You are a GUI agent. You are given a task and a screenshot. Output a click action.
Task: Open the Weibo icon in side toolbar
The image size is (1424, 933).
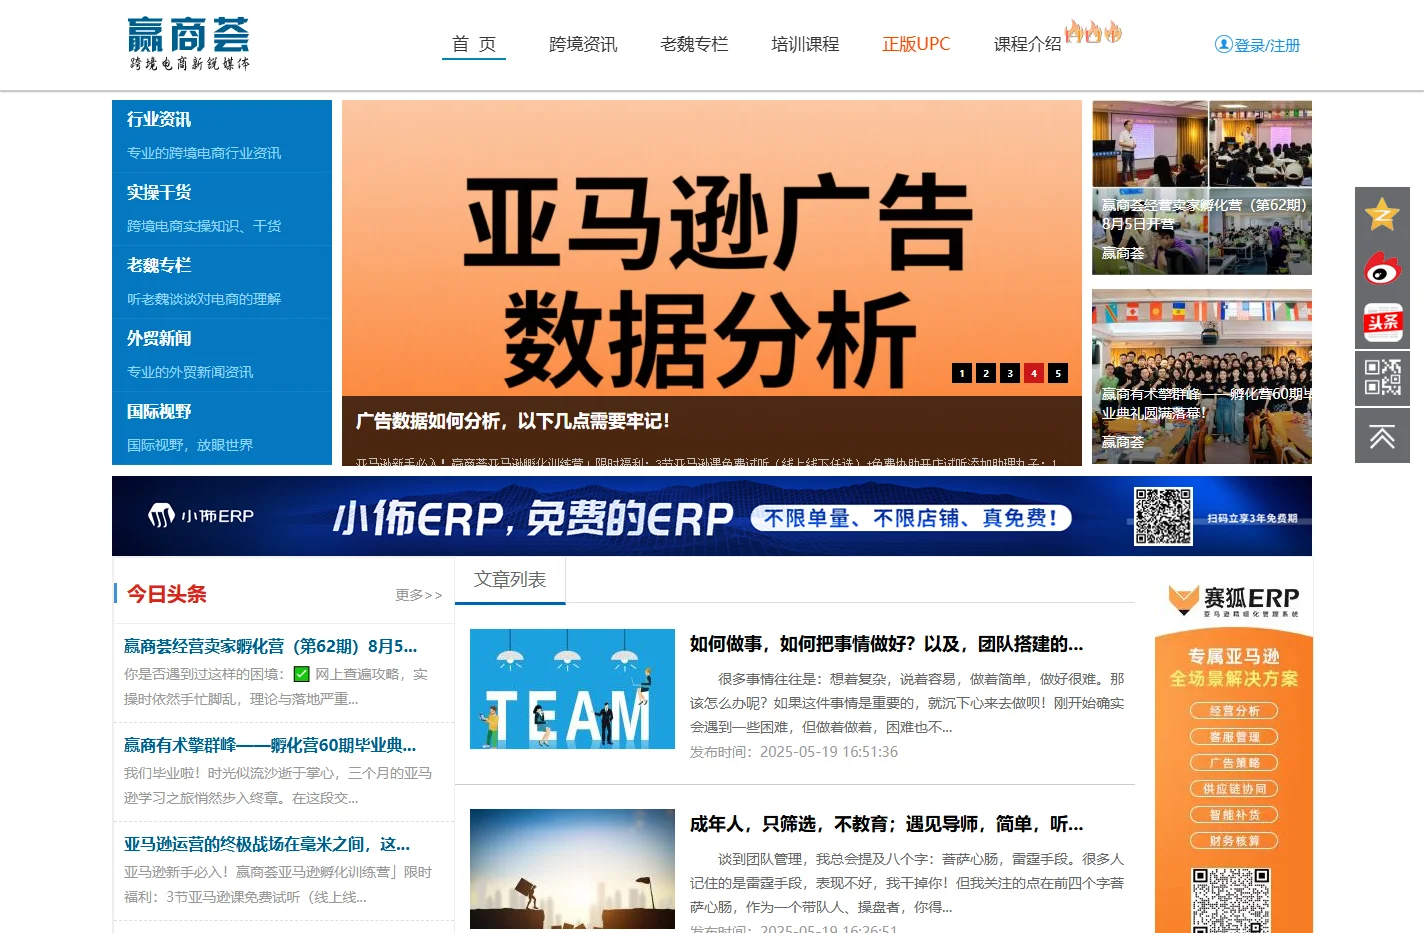pos(1382,269)
